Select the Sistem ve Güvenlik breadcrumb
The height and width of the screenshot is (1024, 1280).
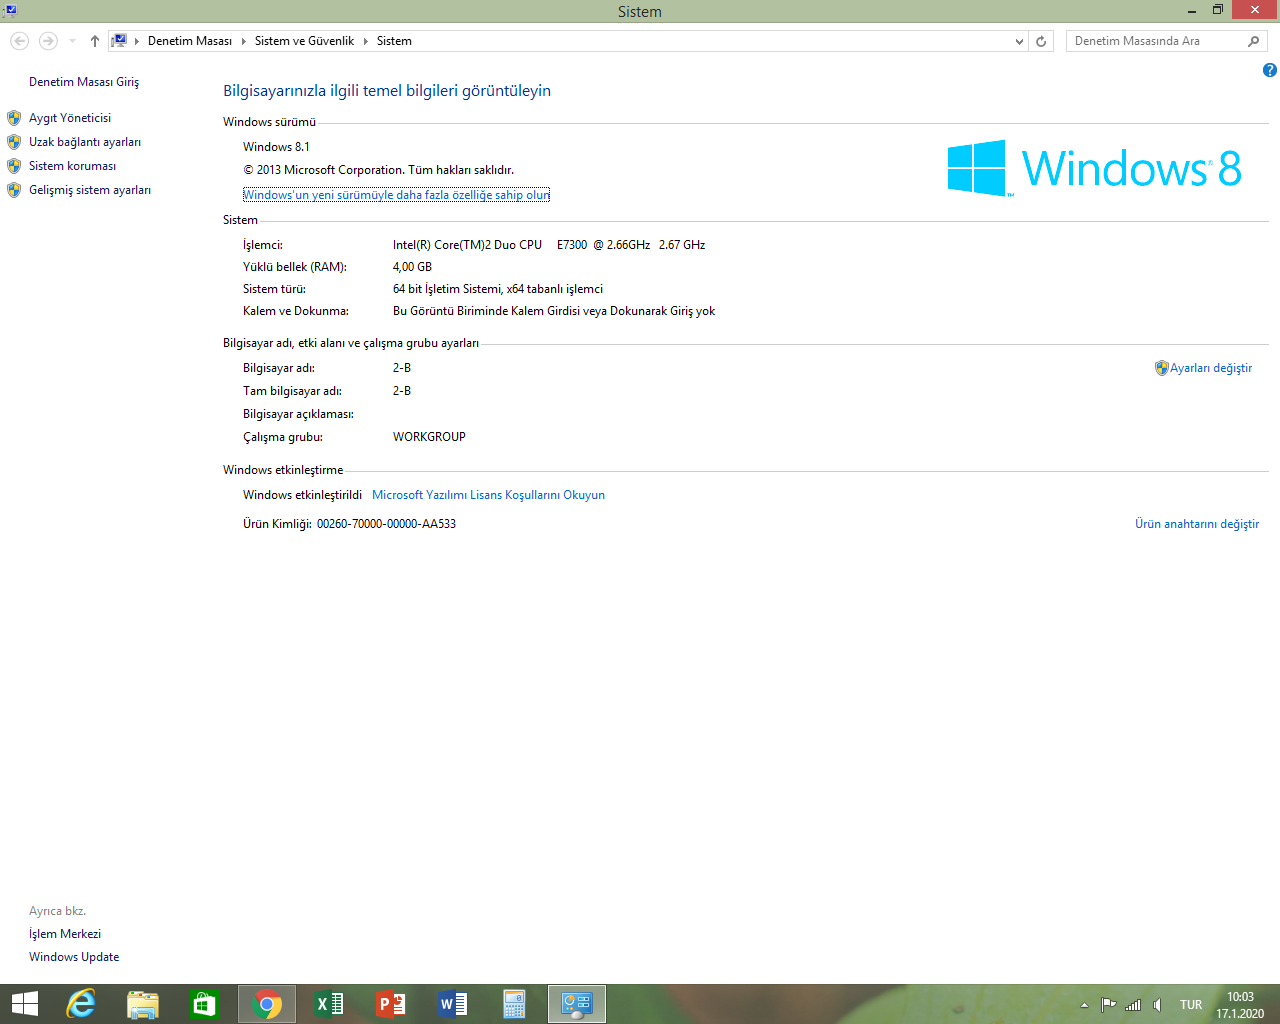[x=304, y=41]
